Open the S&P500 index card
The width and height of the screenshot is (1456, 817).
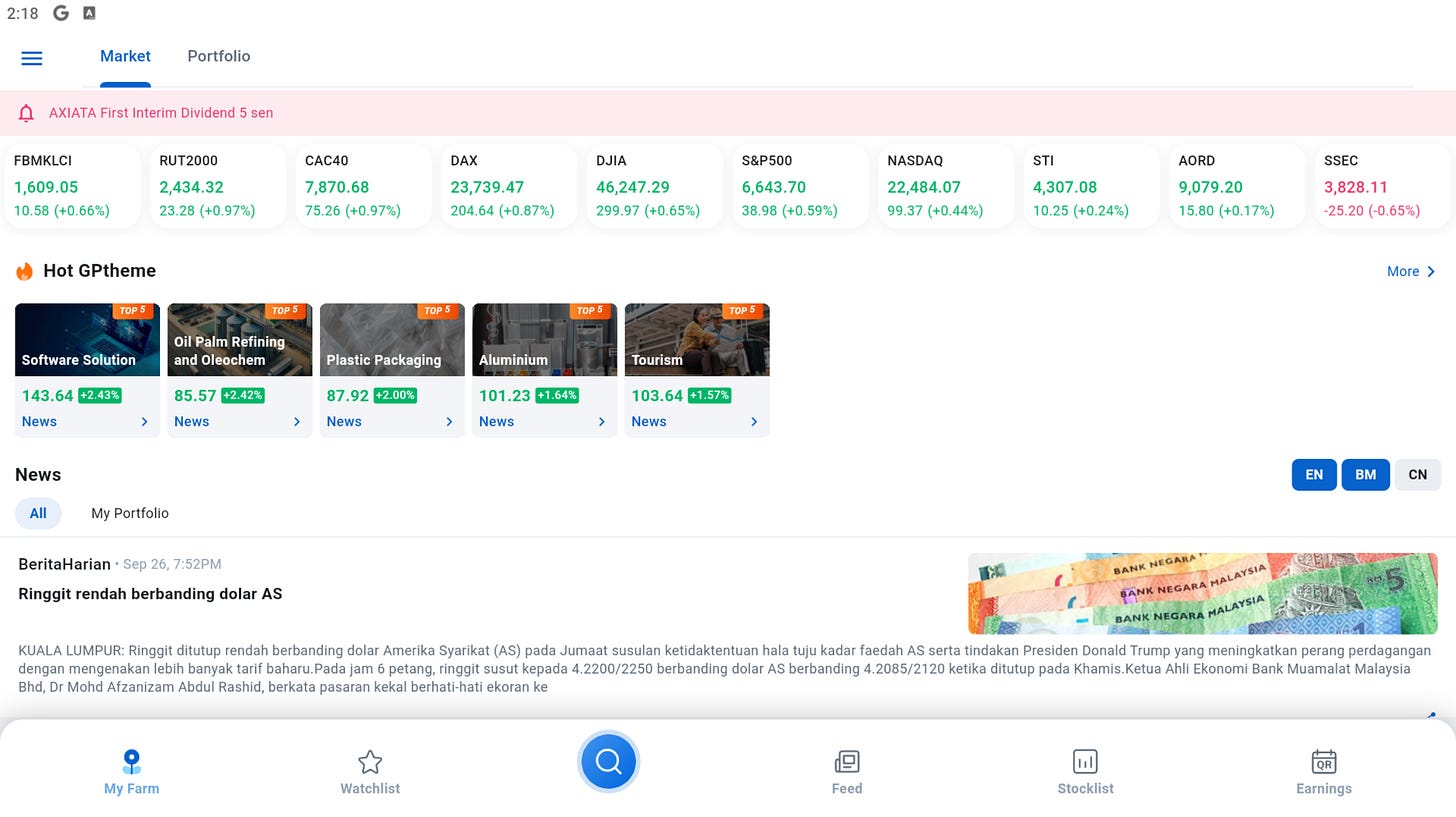[801, 186]
